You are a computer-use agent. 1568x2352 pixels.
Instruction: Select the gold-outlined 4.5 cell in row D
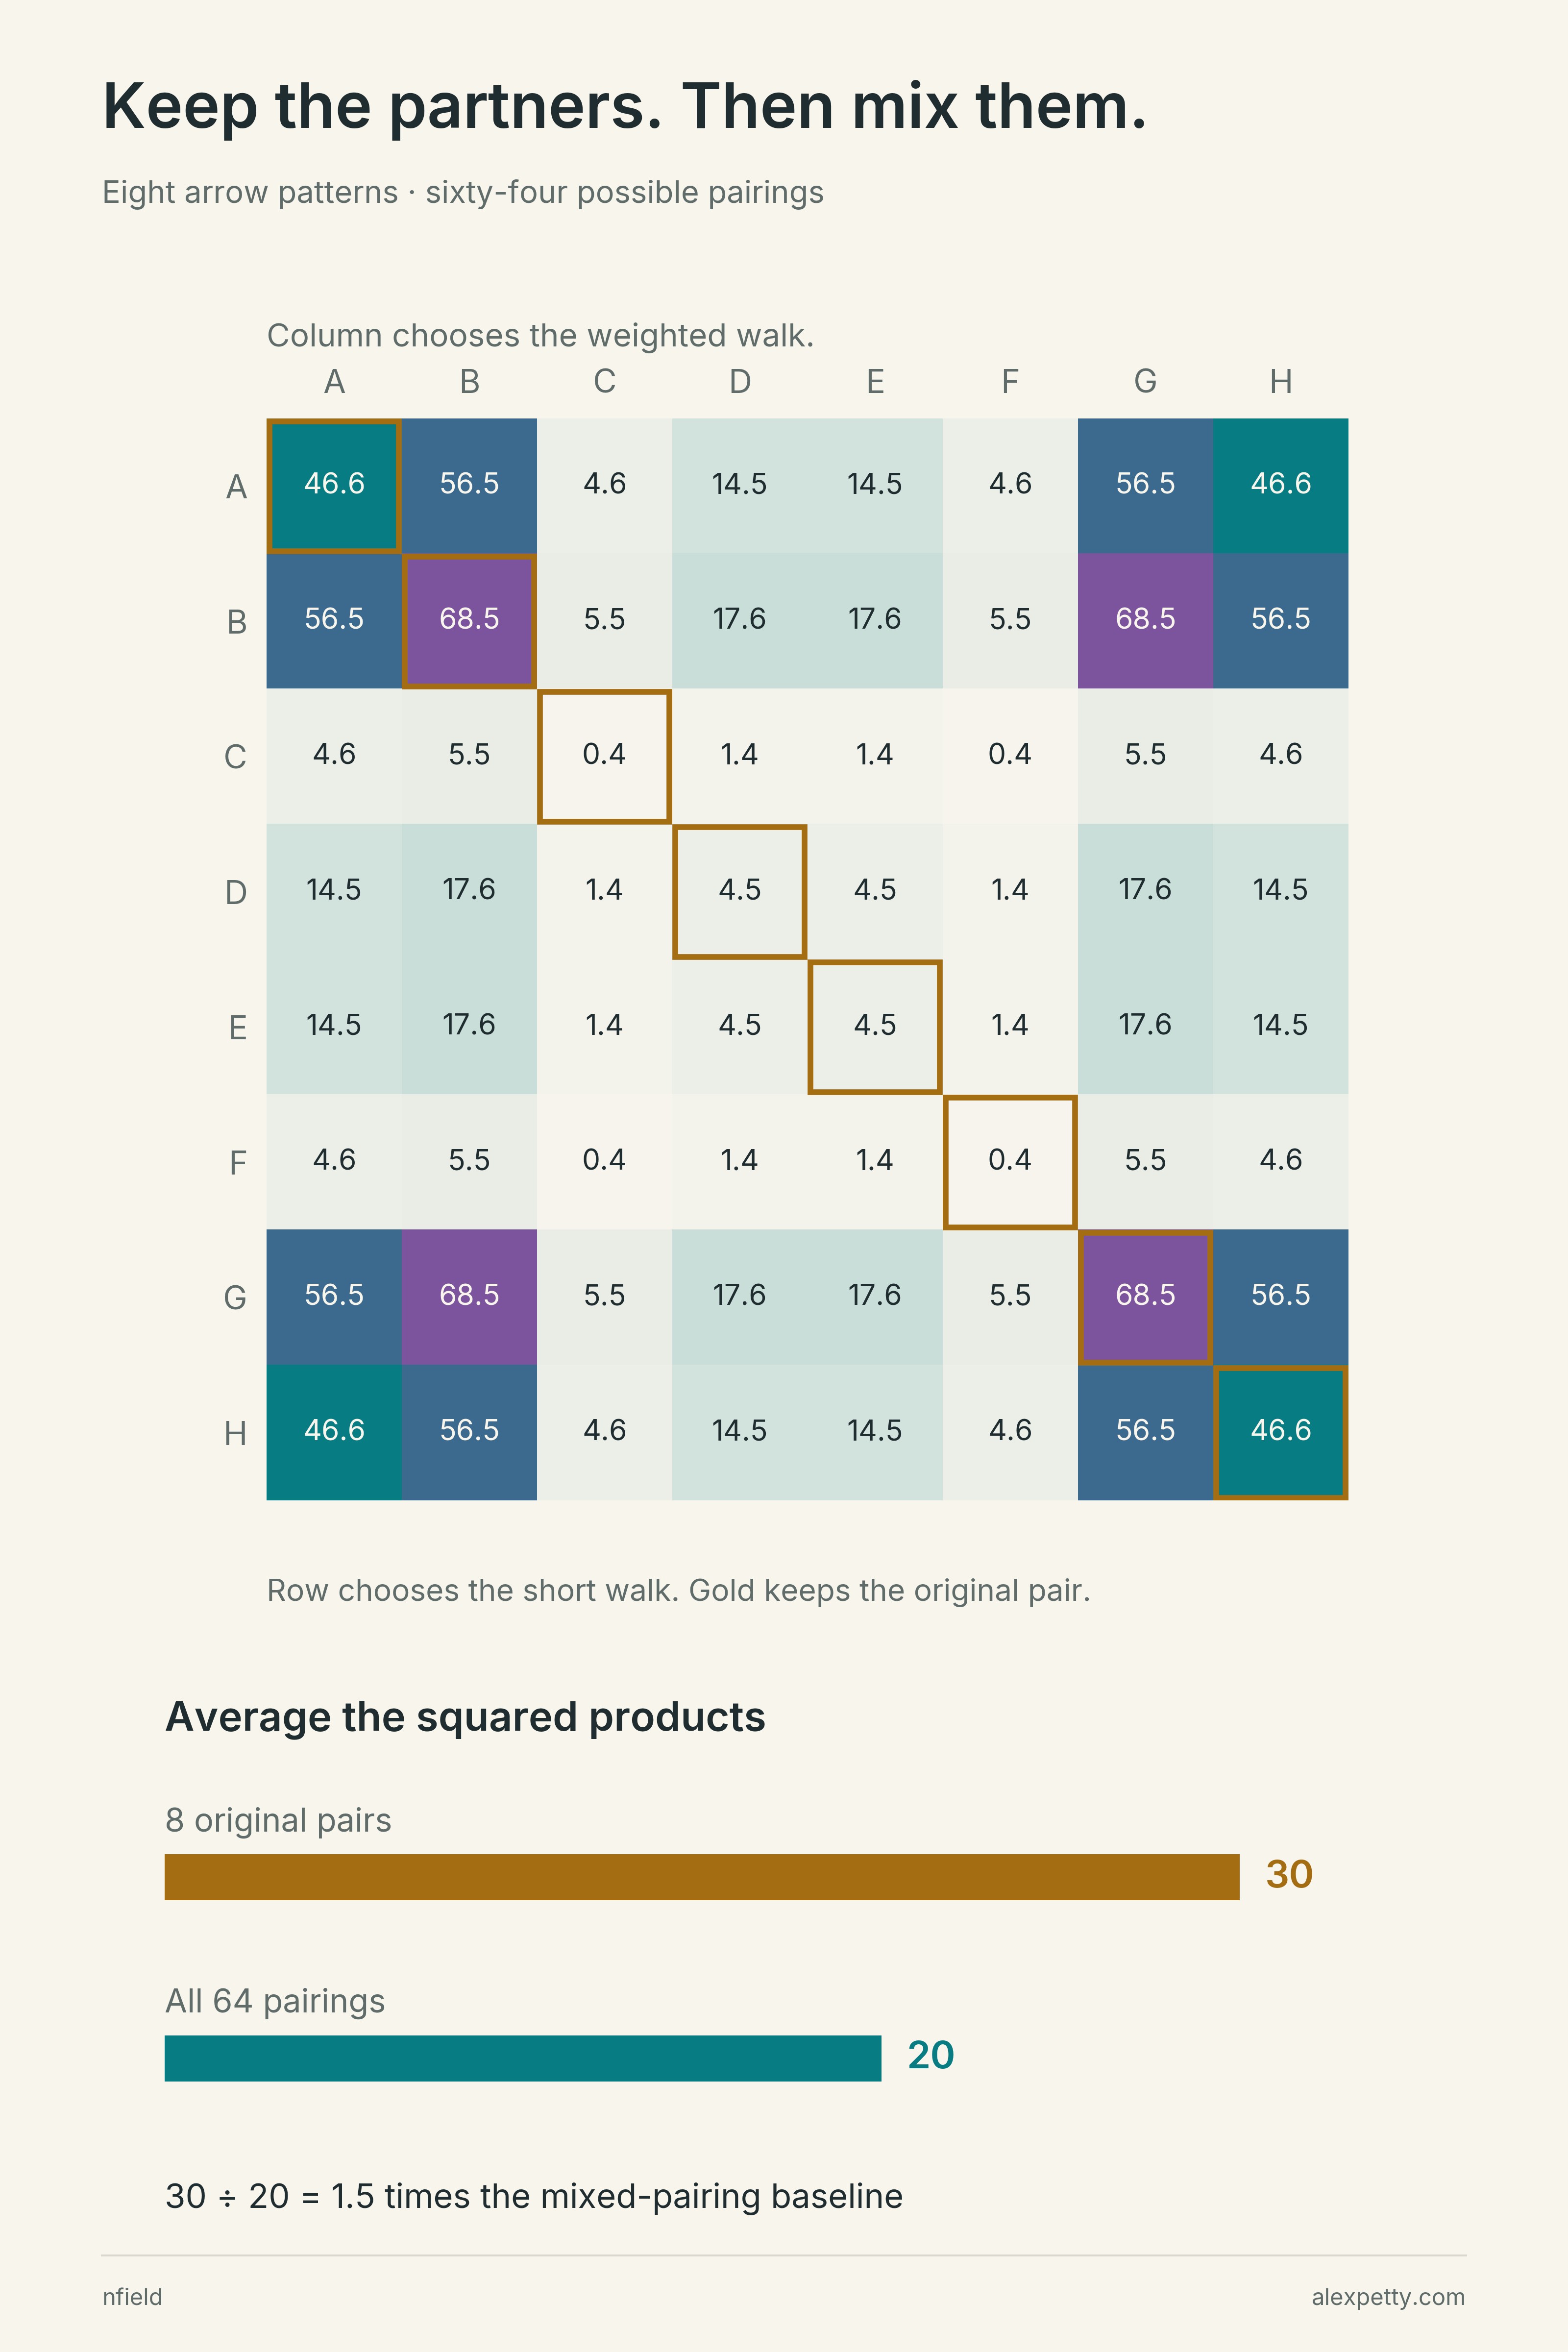(x=740, y=891)
